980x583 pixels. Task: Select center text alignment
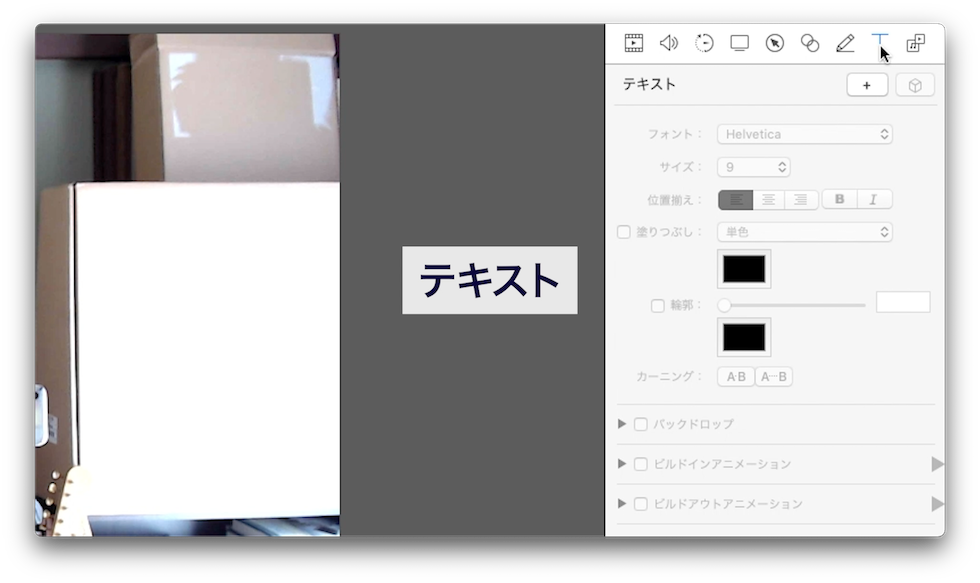coord(767,199)
